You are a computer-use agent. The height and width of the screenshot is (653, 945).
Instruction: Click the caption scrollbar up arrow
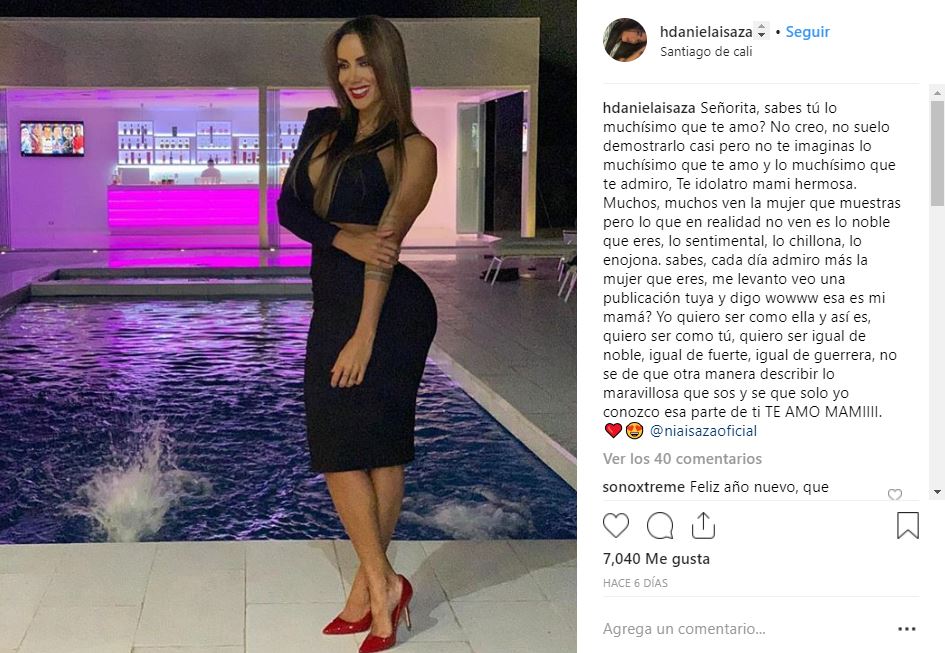tap(937, 93)
